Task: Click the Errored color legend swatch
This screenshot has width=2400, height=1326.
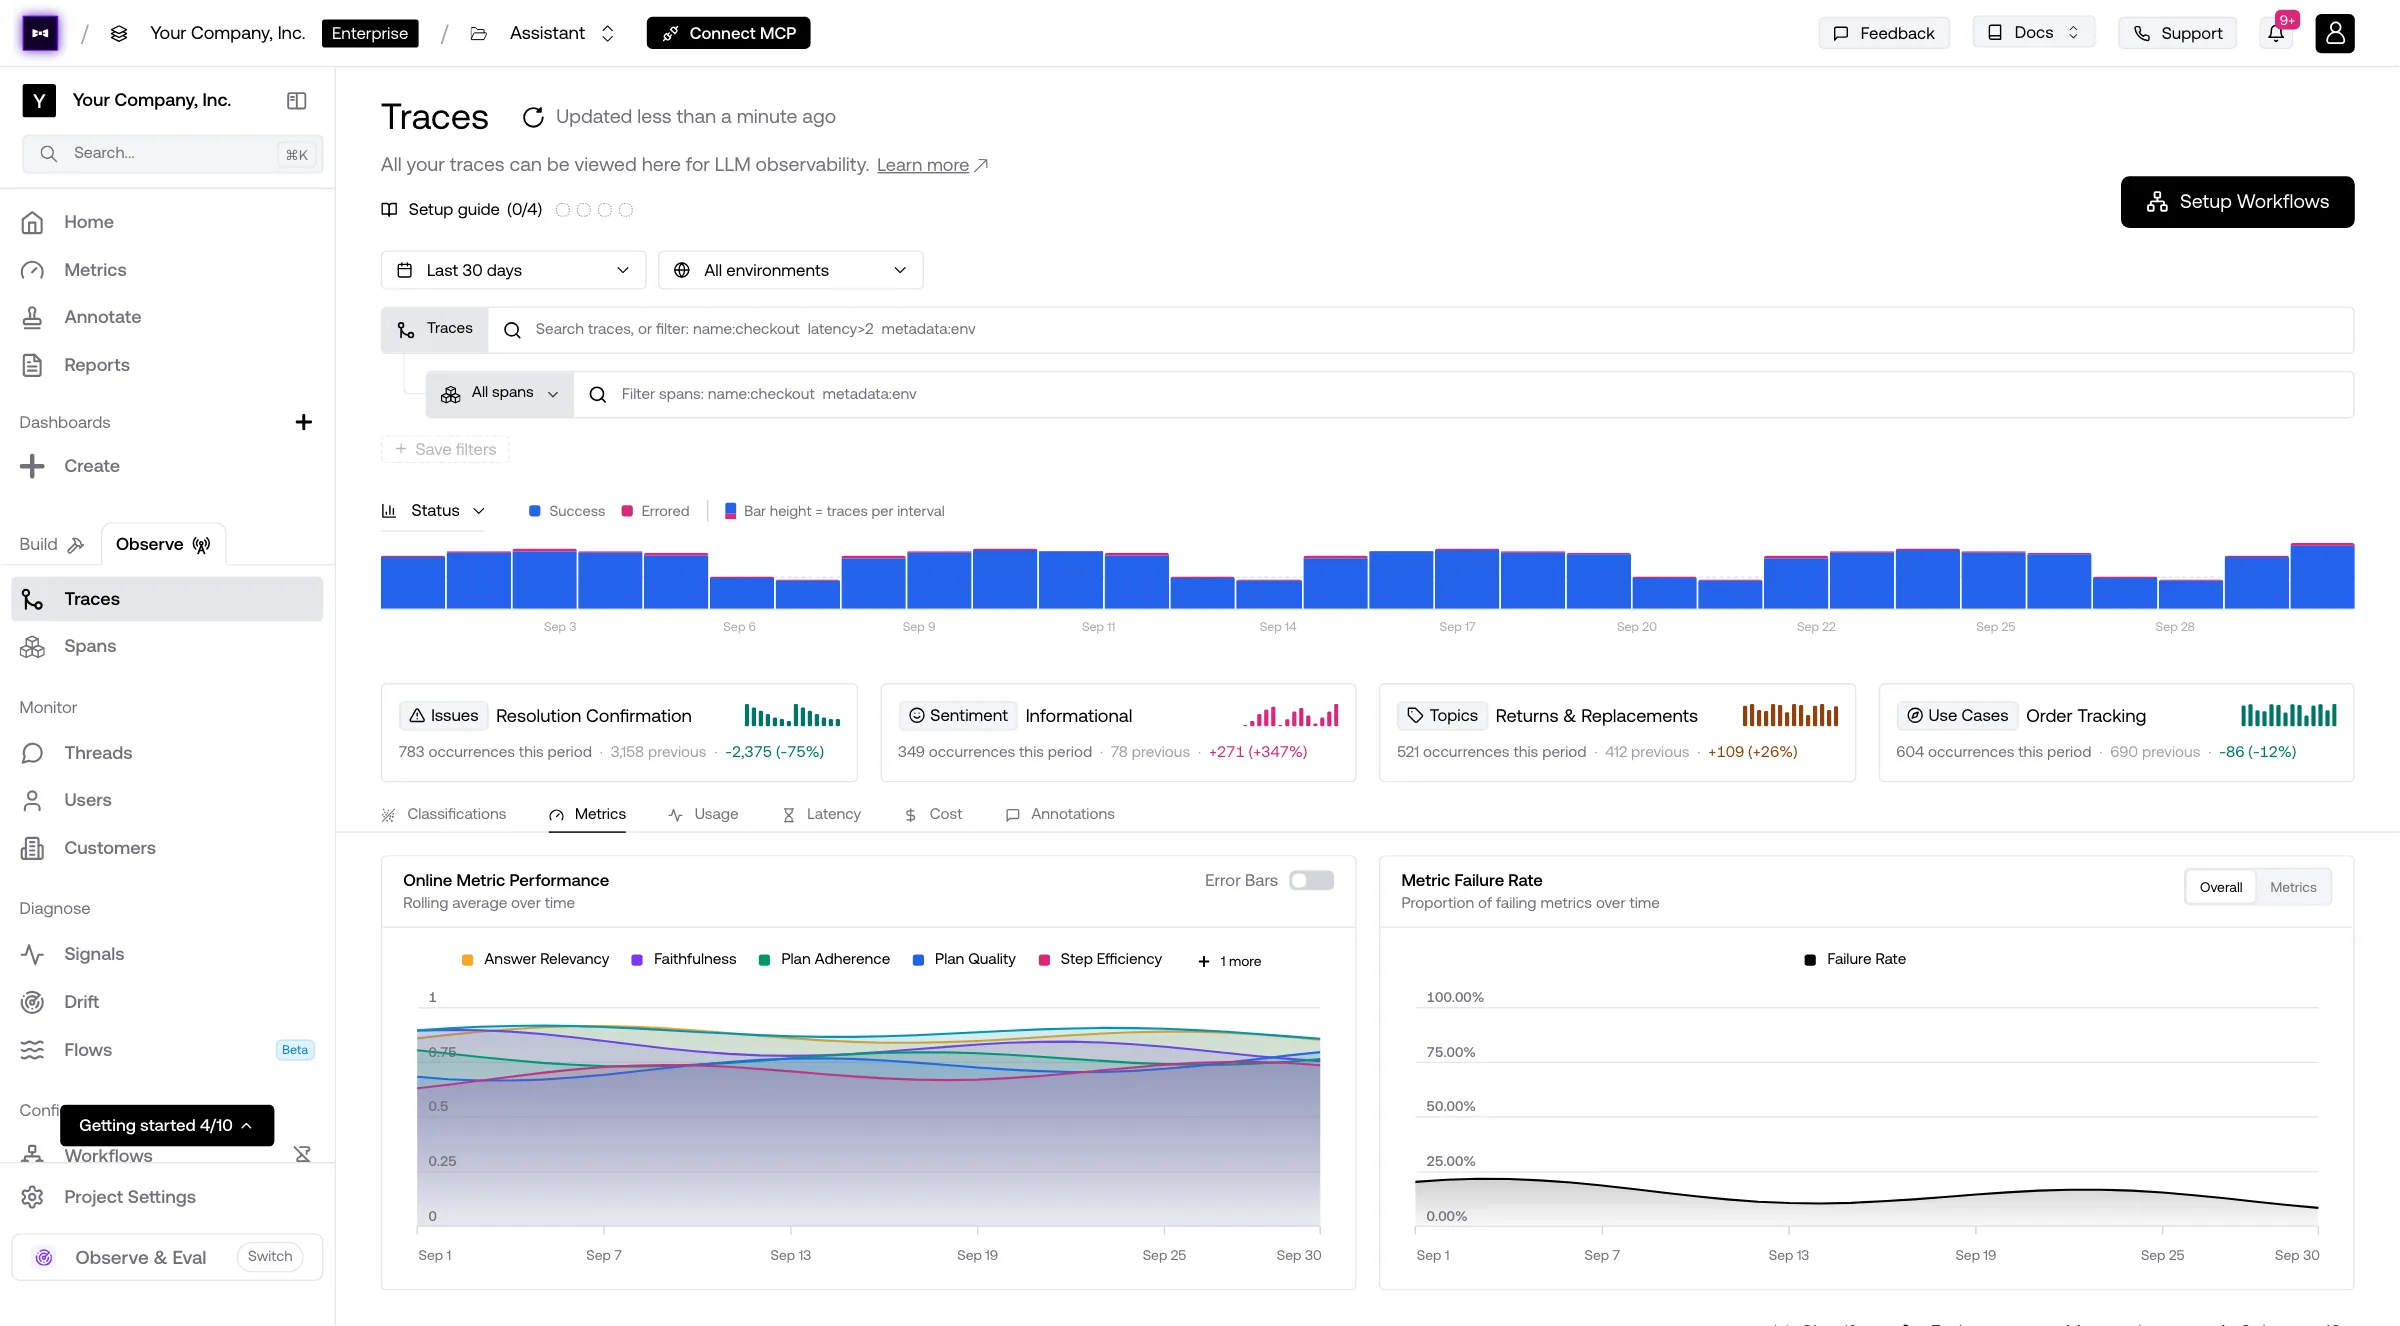Action: coord(627,511)
